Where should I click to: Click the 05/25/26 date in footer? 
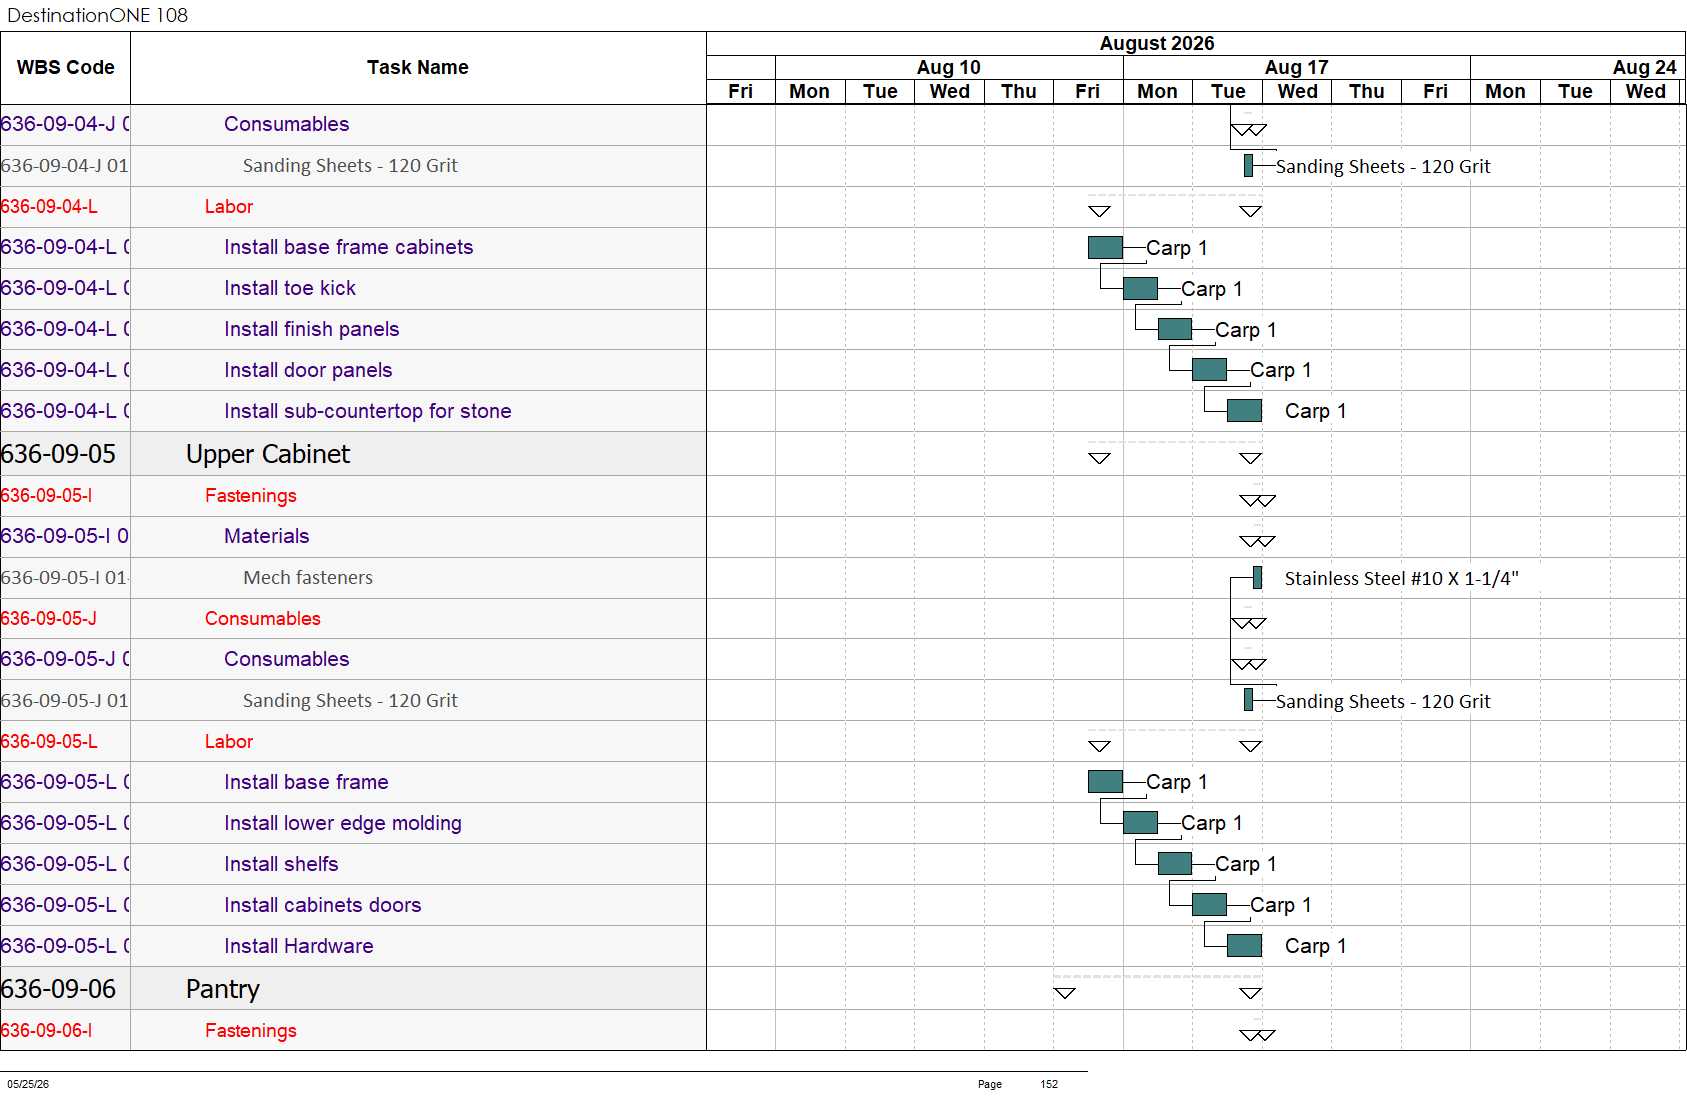click(x=28, y=1084)
